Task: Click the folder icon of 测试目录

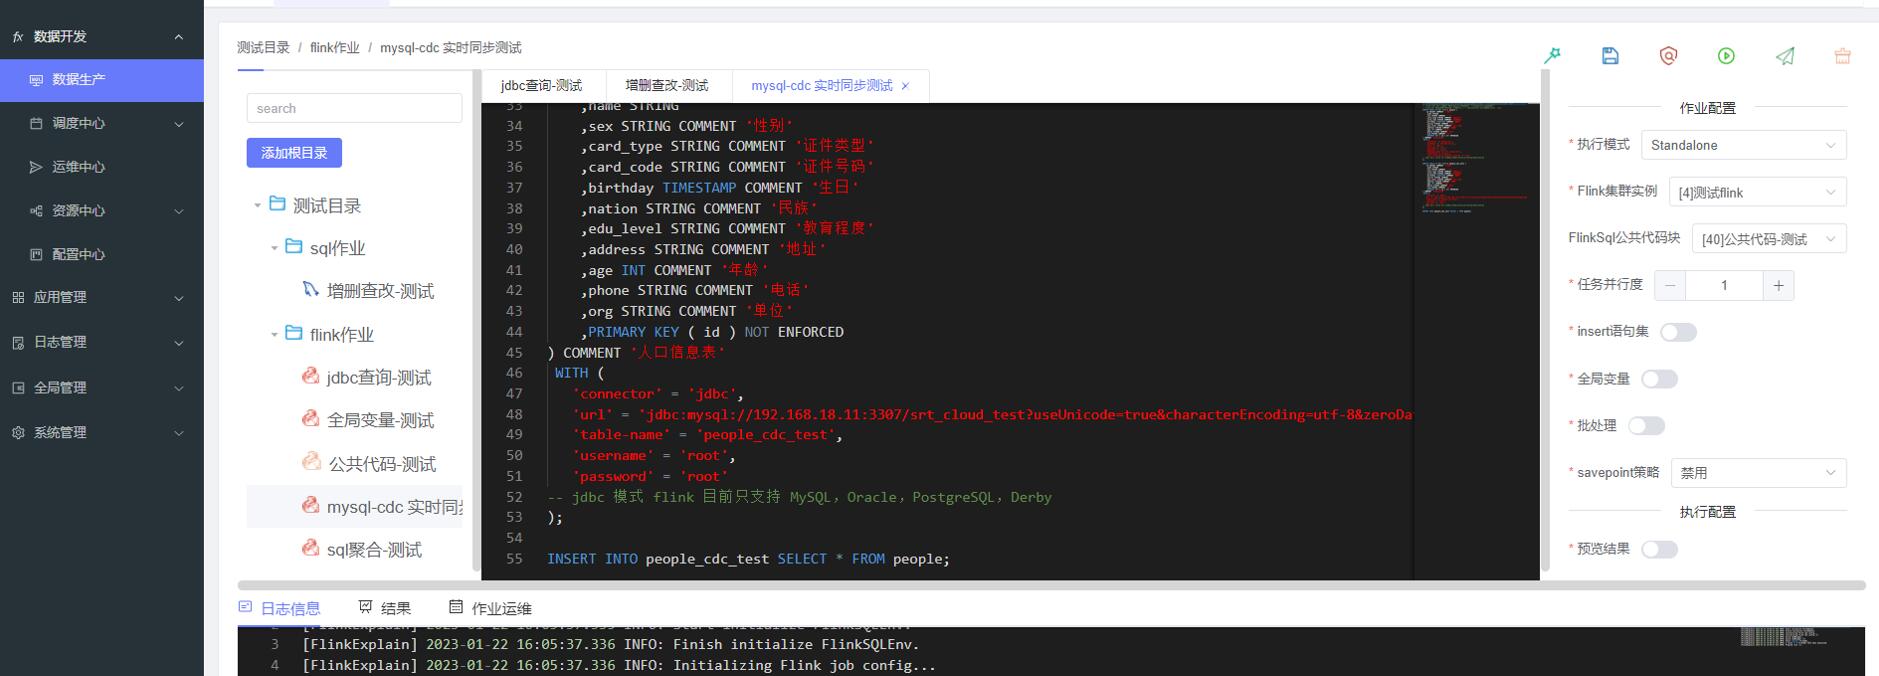Action: (x=277, y=204)
